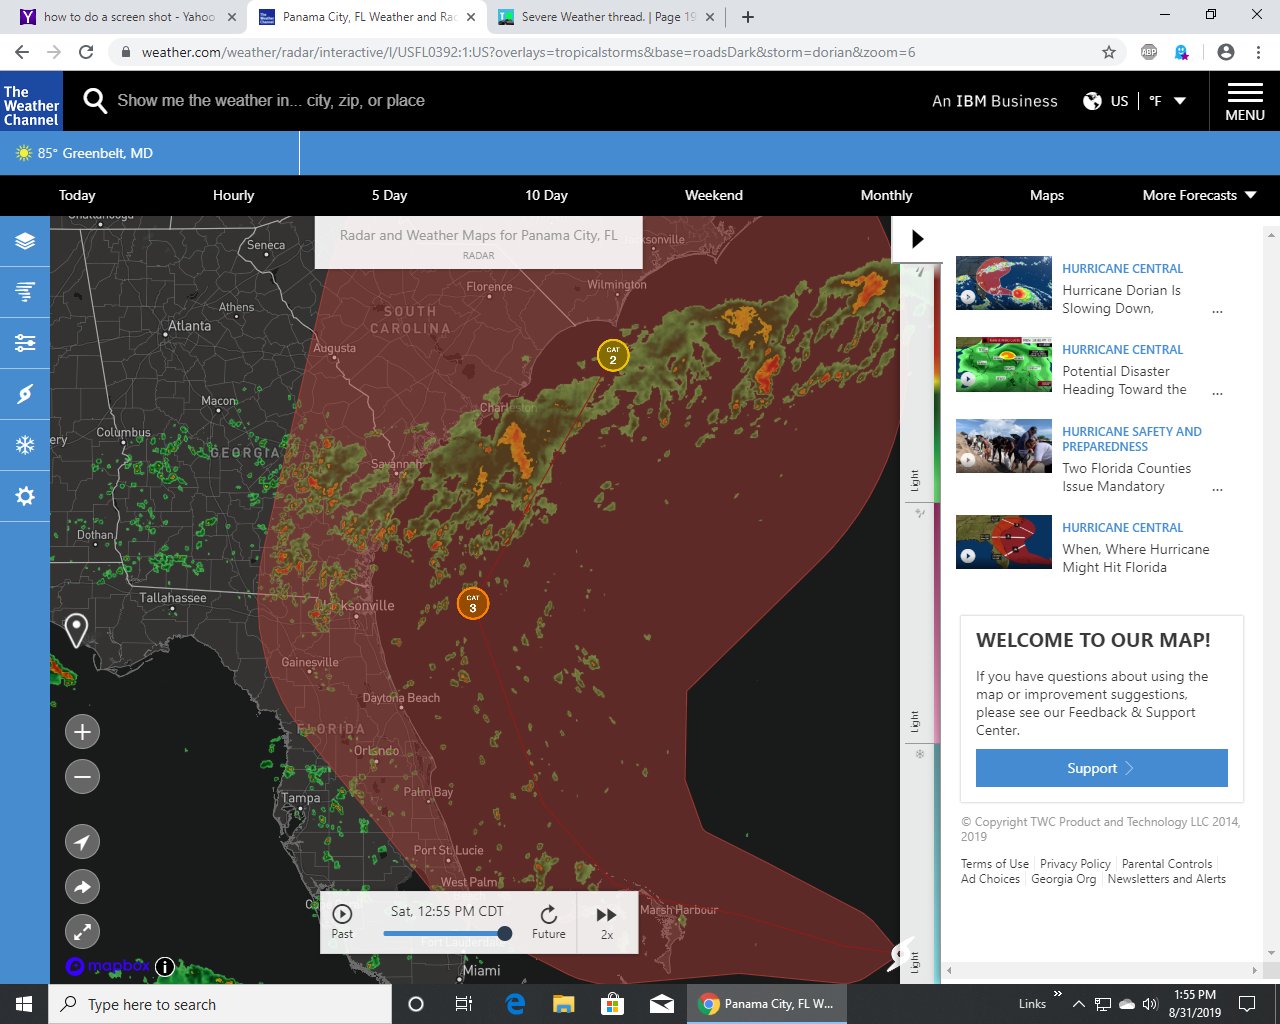The width and height of the screenshot is (1280, 1024).
Task: Open When, Where Hurricane Might Hit Florida
Action: (x=1135, y=558)
